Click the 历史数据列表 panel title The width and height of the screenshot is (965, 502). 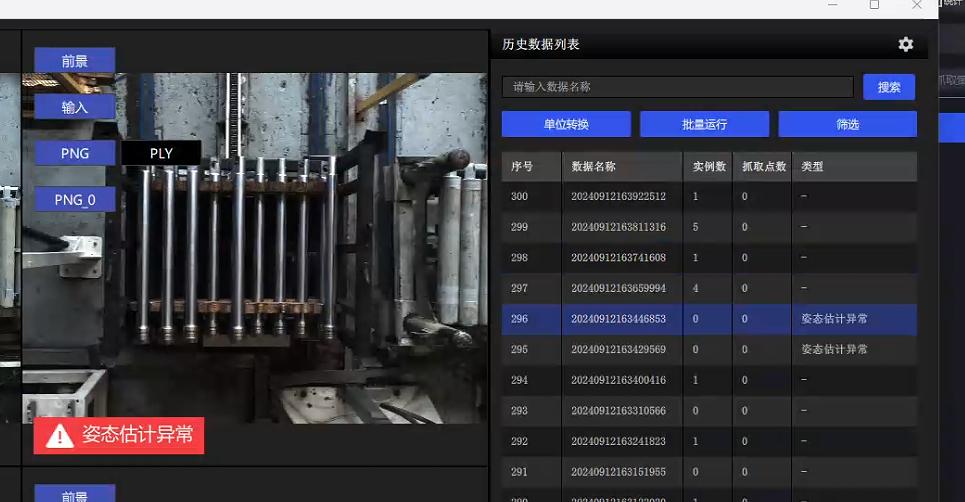[540, 44]
